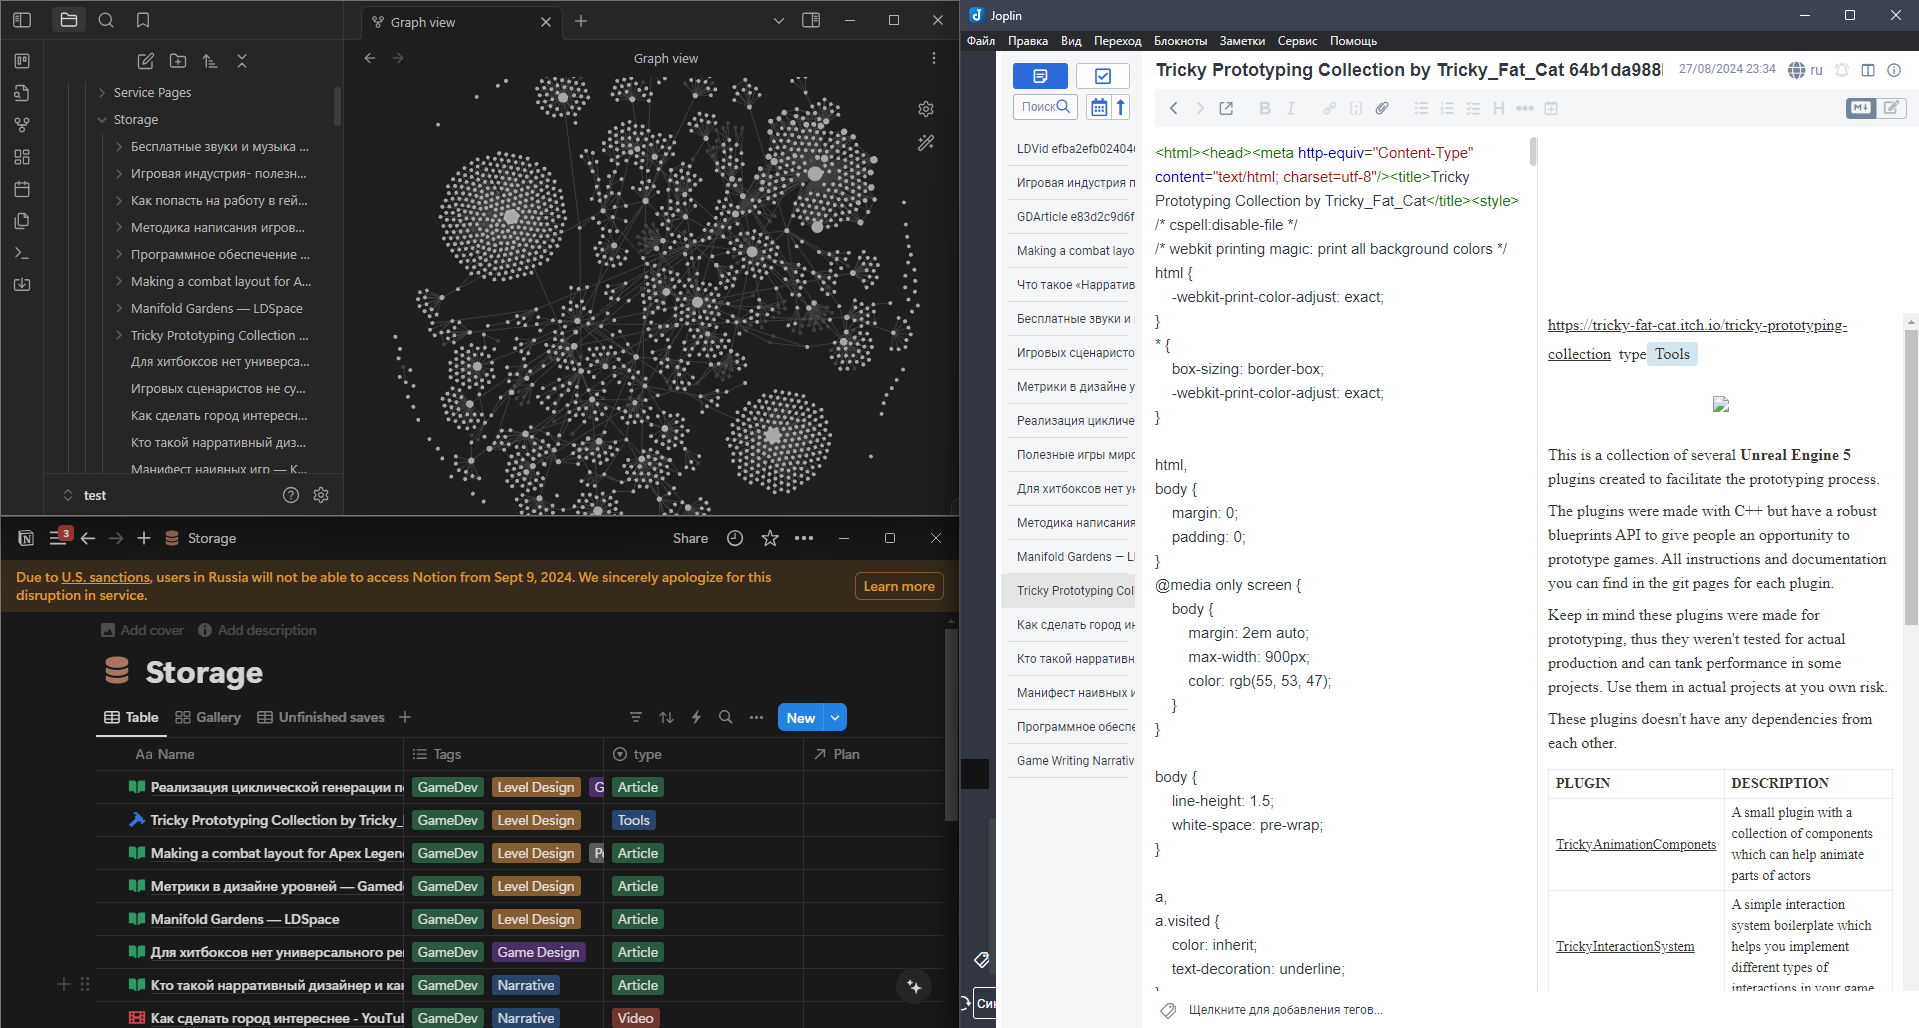
Task: Click Joplin add tags field at bottom
Action: point(1285,1010)
